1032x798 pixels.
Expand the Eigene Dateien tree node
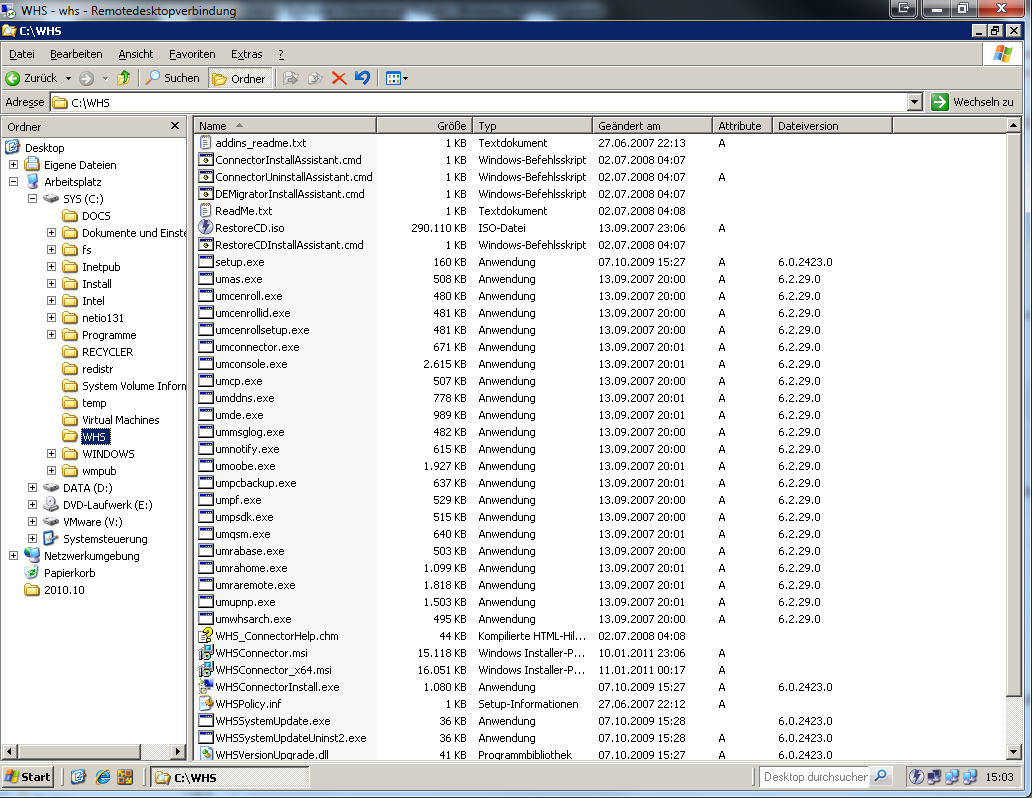click(x=13, y=165)
